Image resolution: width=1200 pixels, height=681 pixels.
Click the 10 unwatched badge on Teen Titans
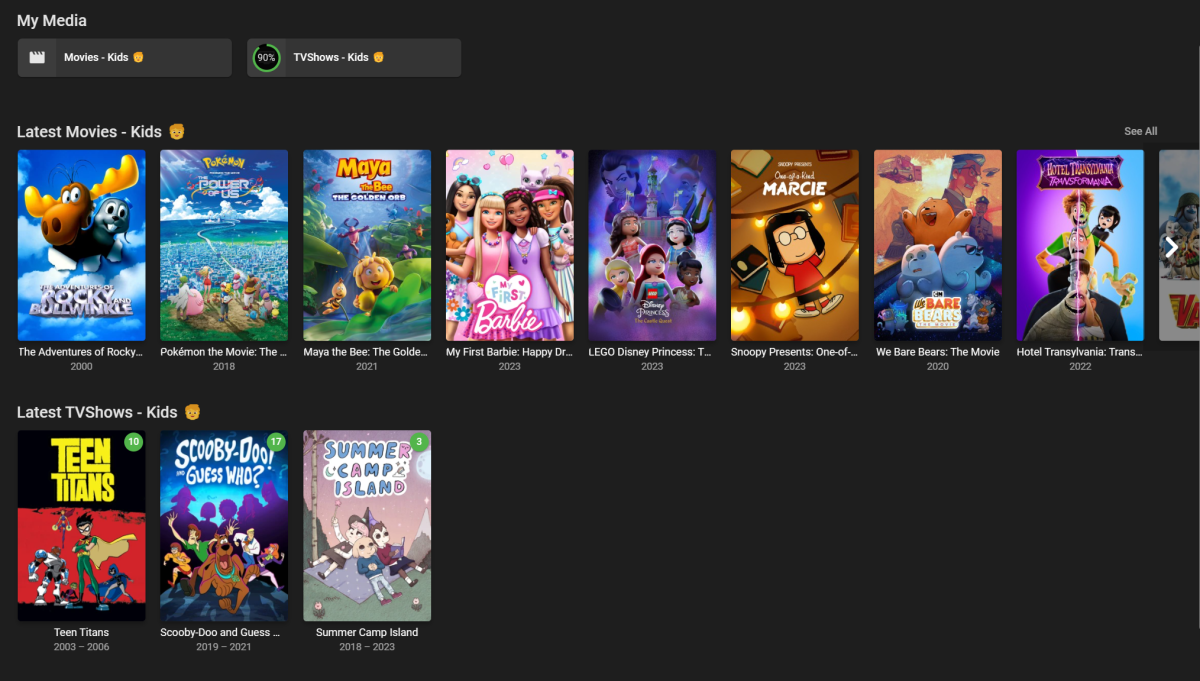pyautogui.click(x=134, y=441)
